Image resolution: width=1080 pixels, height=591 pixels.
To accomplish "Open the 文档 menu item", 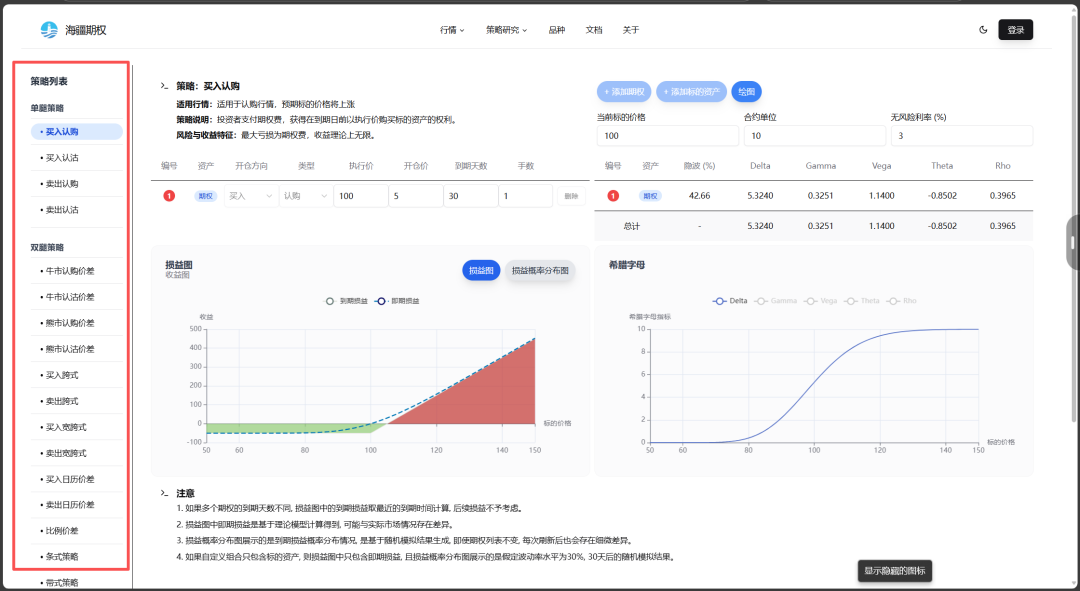I will tap(594, 30).
